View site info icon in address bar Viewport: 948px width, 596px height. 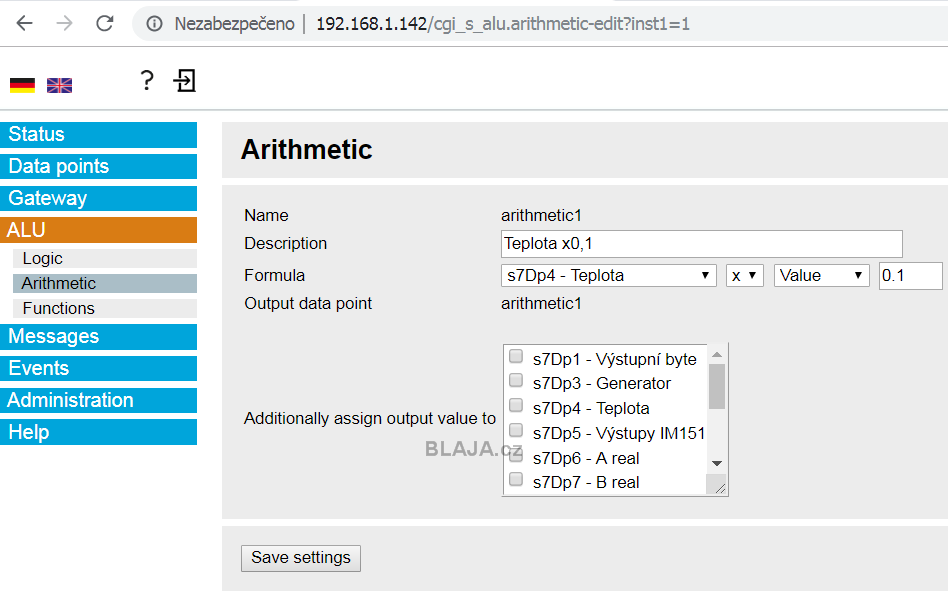tap(155, 24)
